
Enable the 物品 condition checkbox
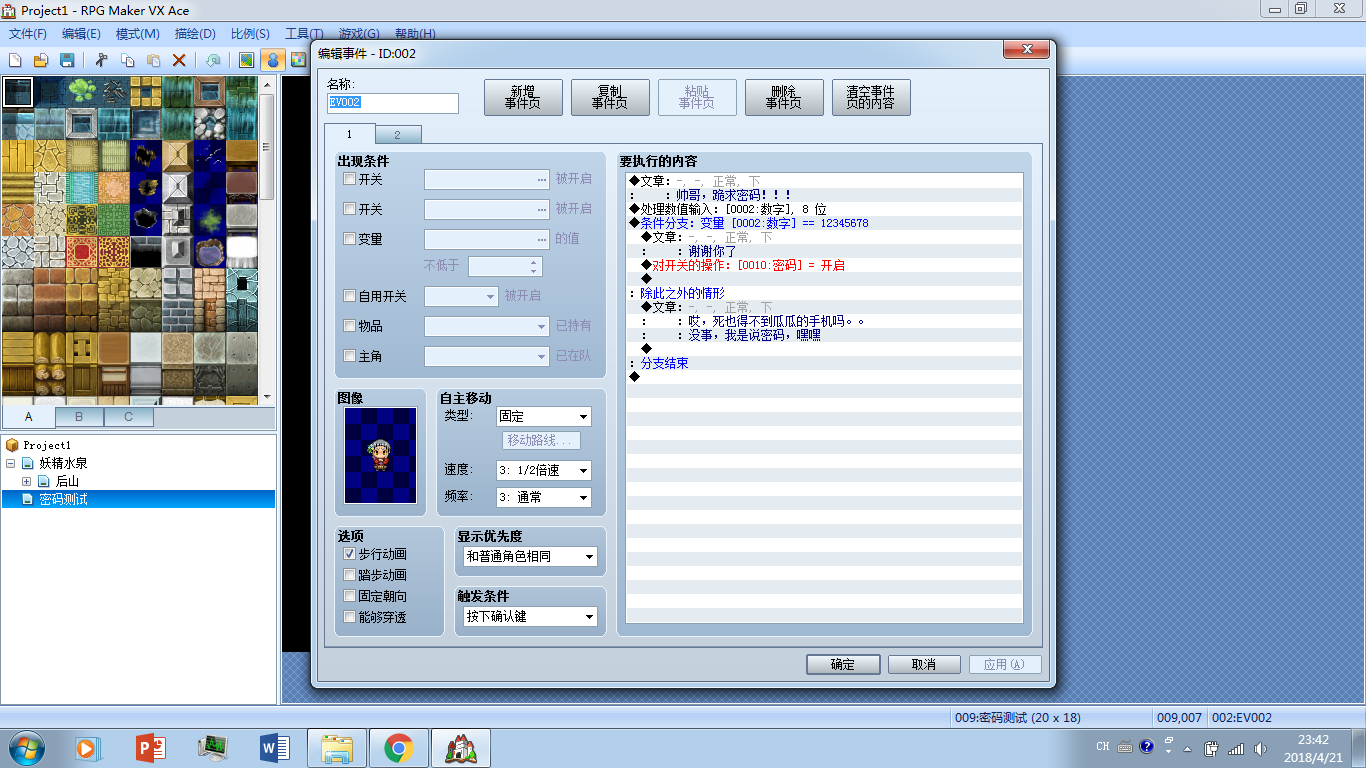tap(349, 326)
